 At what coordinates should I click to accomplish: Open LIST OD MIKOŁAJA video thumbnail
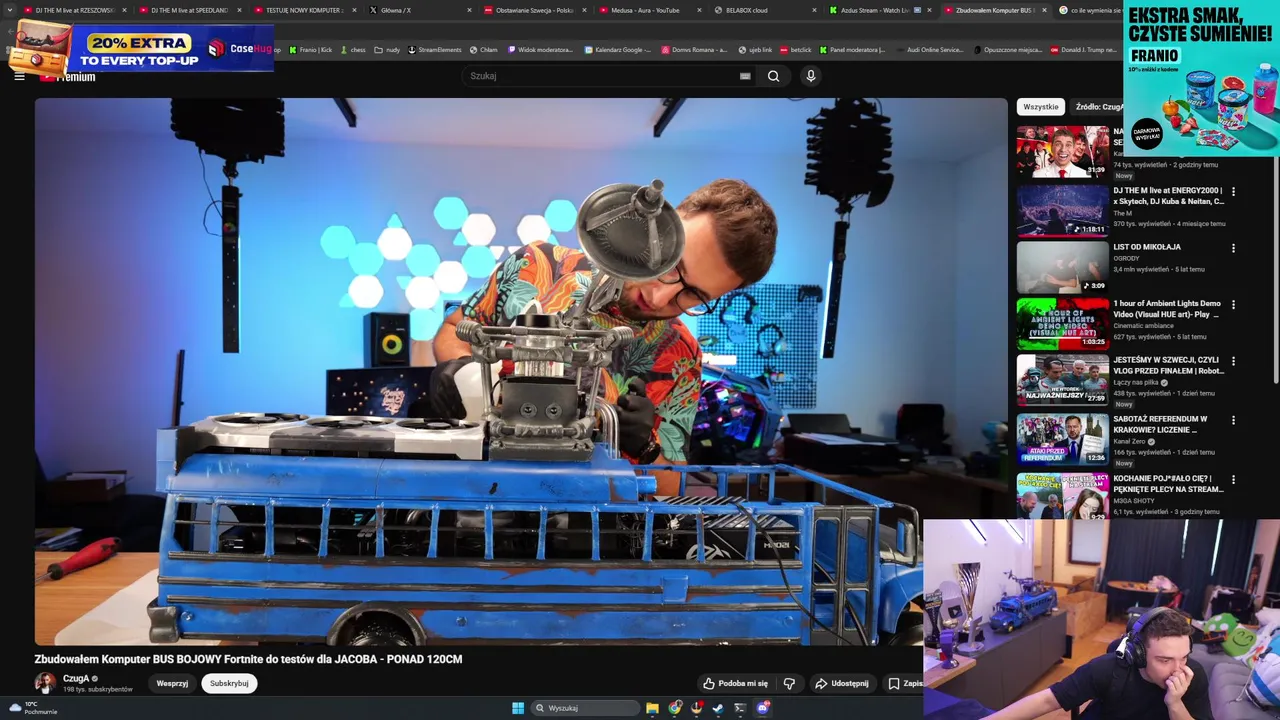1063,267
